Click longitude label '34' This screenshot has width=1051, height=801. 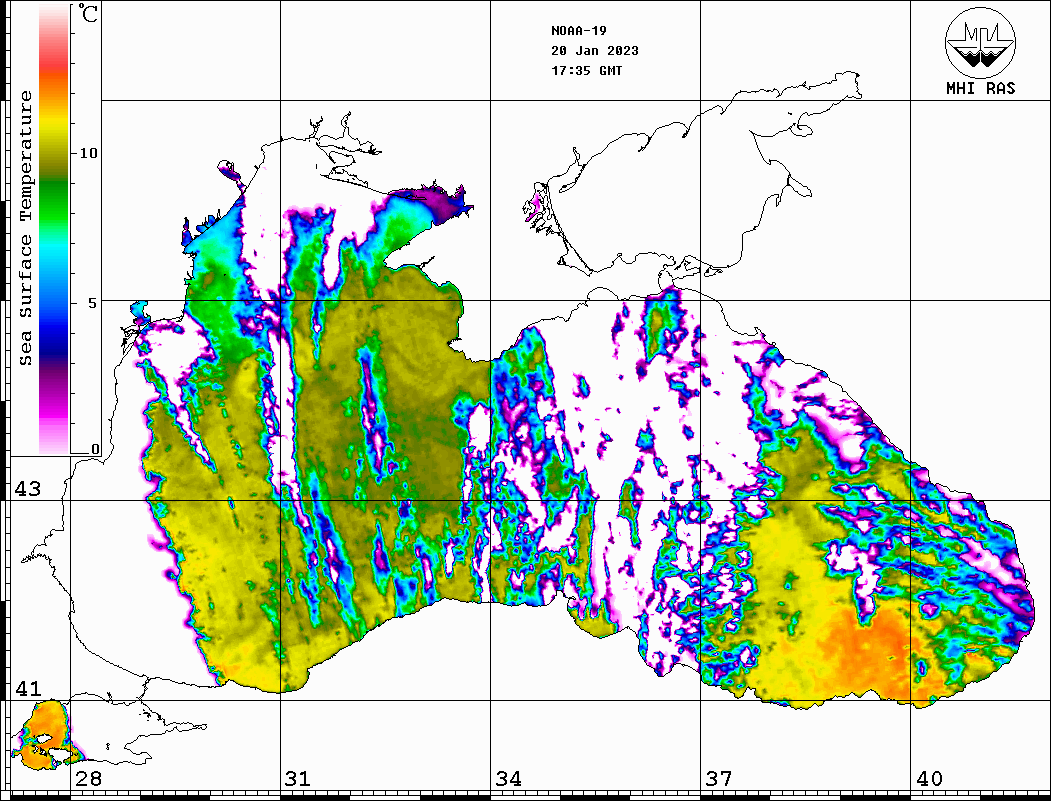tap(509, 779)
